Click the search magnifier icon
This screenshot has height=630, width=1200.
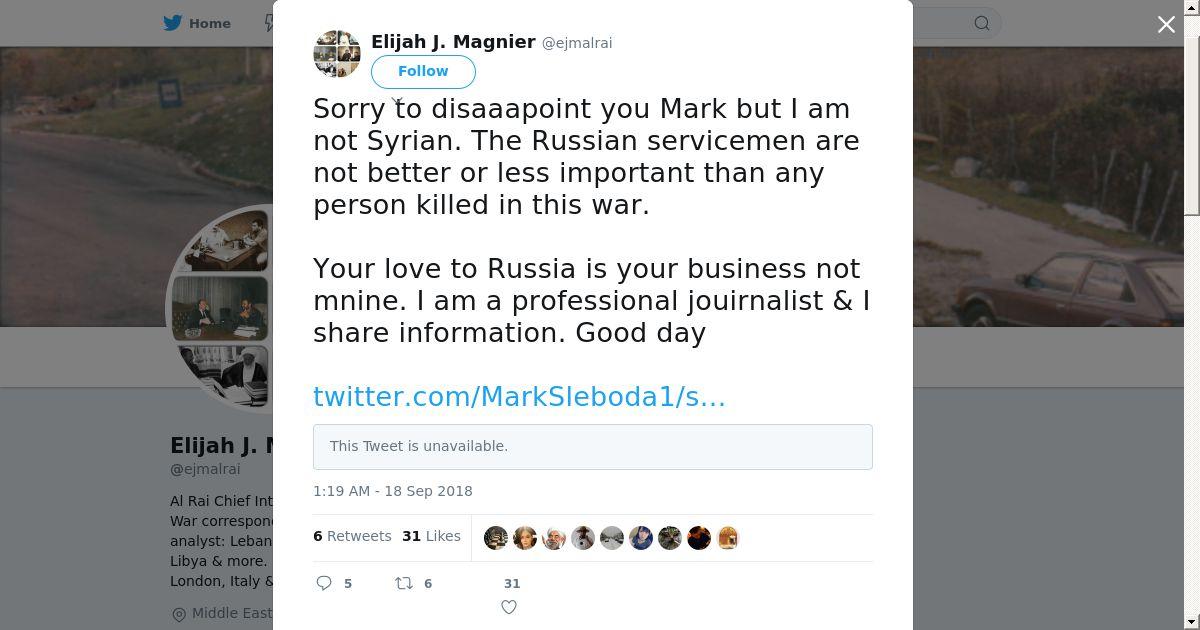(x=982, y=23)
